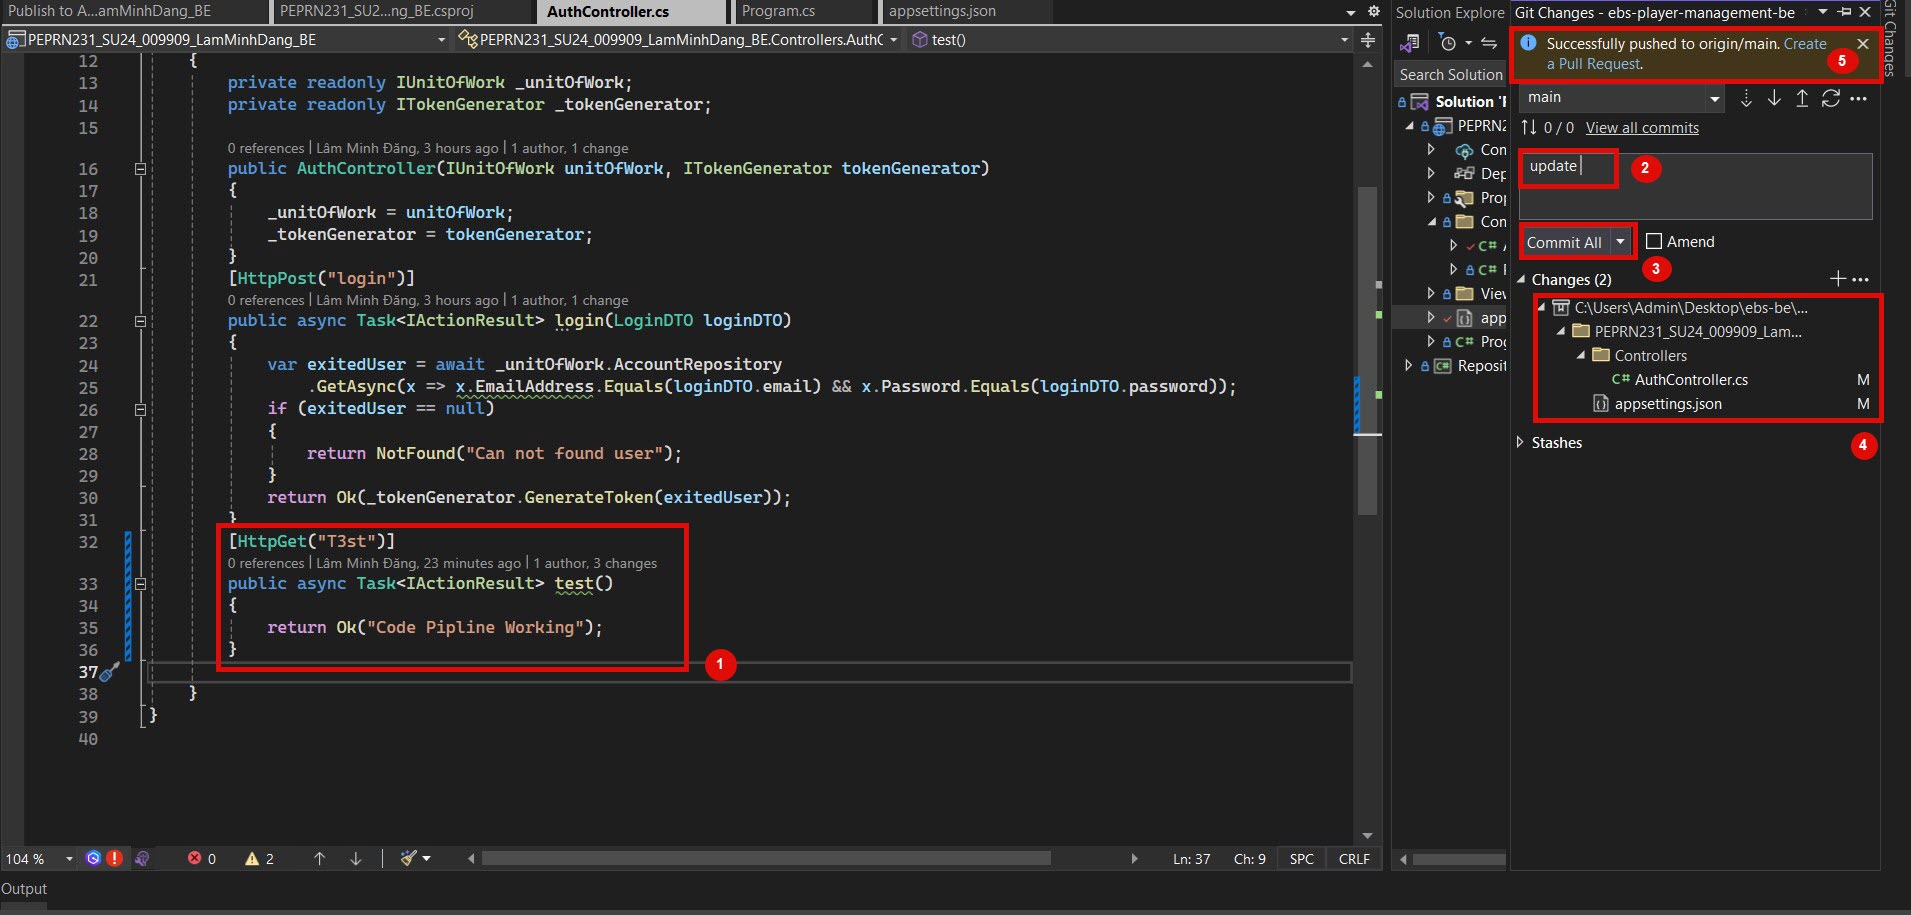Click the Solution Explorer switch views icon
Viewport: 1911px width, 915px height.
point(1410,43)
